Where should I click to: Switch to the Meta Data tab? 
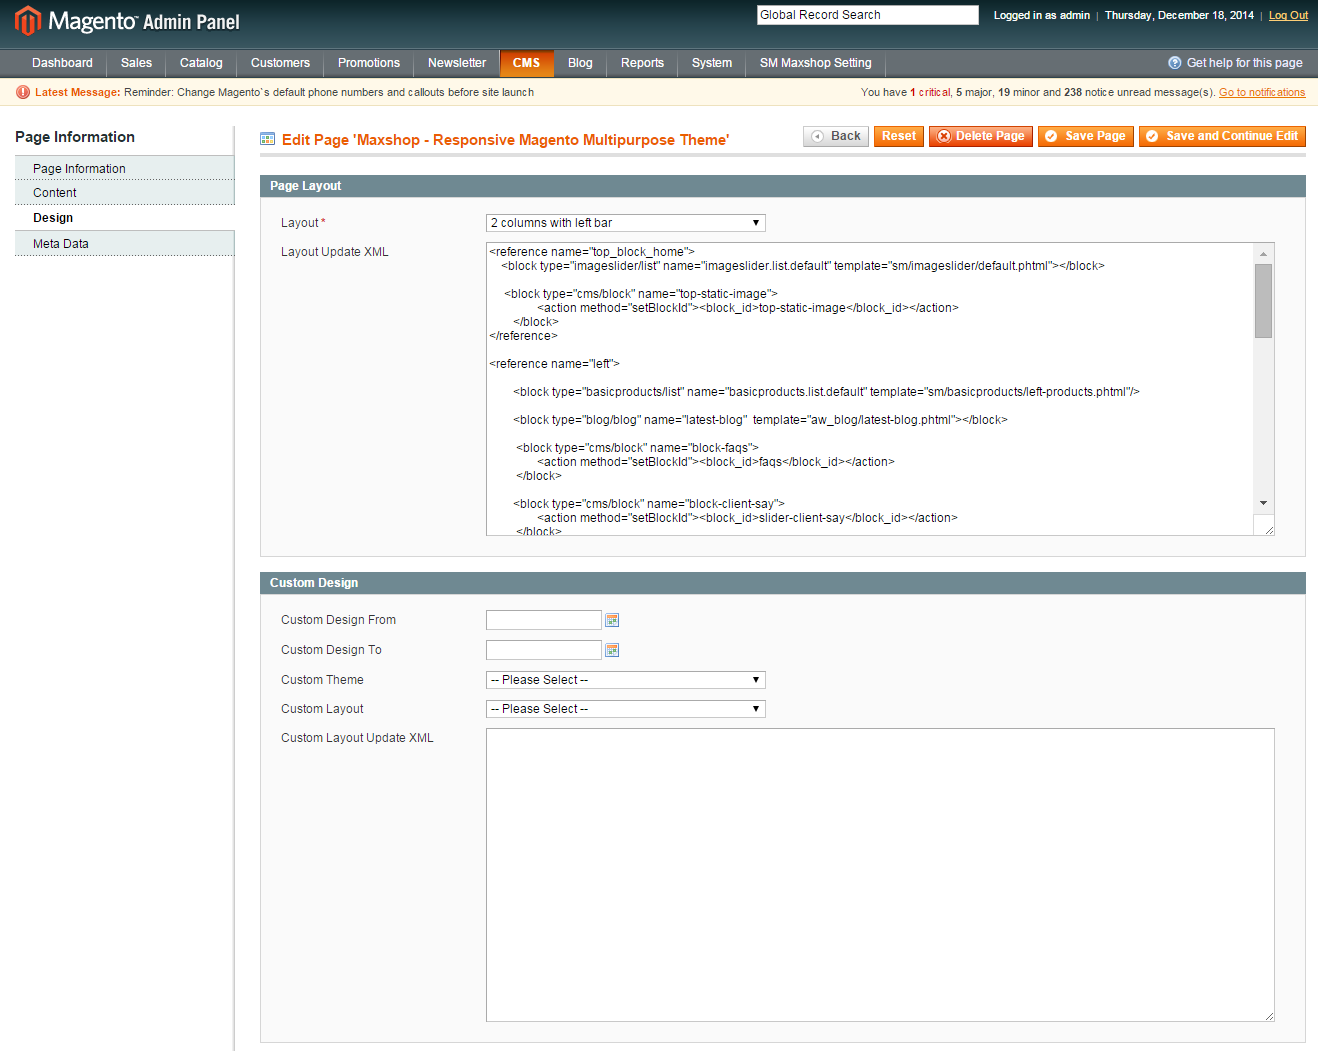124,244
